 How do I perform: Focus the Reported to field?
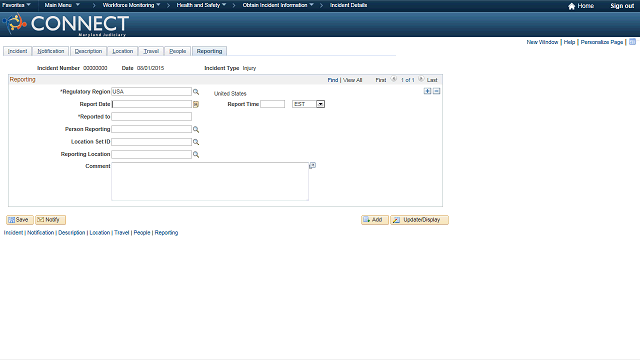(x=151, y=117)
